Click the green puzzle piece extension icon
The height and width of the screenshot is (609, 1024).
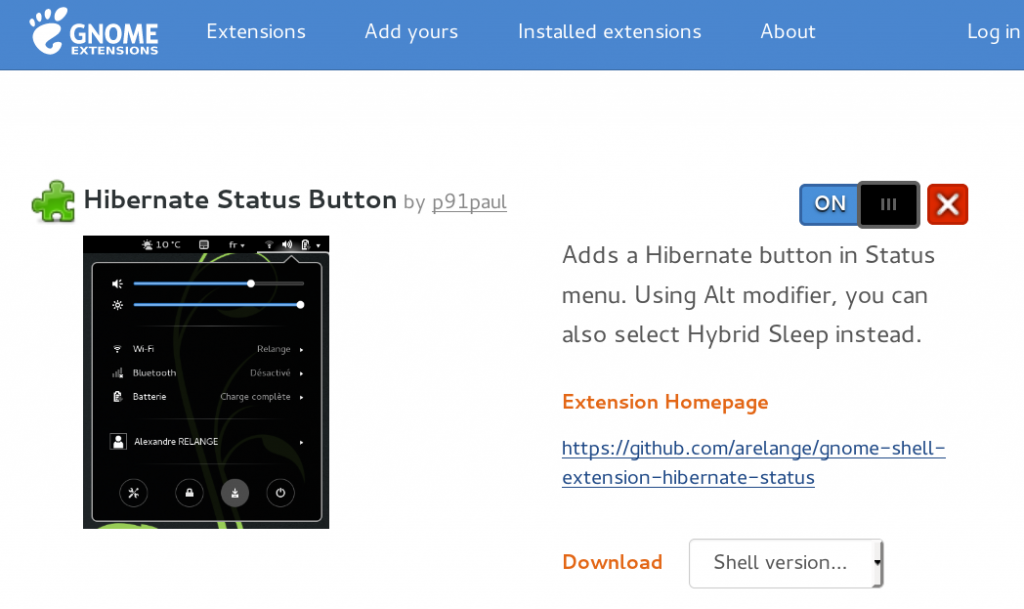click(x=53, y=202)
